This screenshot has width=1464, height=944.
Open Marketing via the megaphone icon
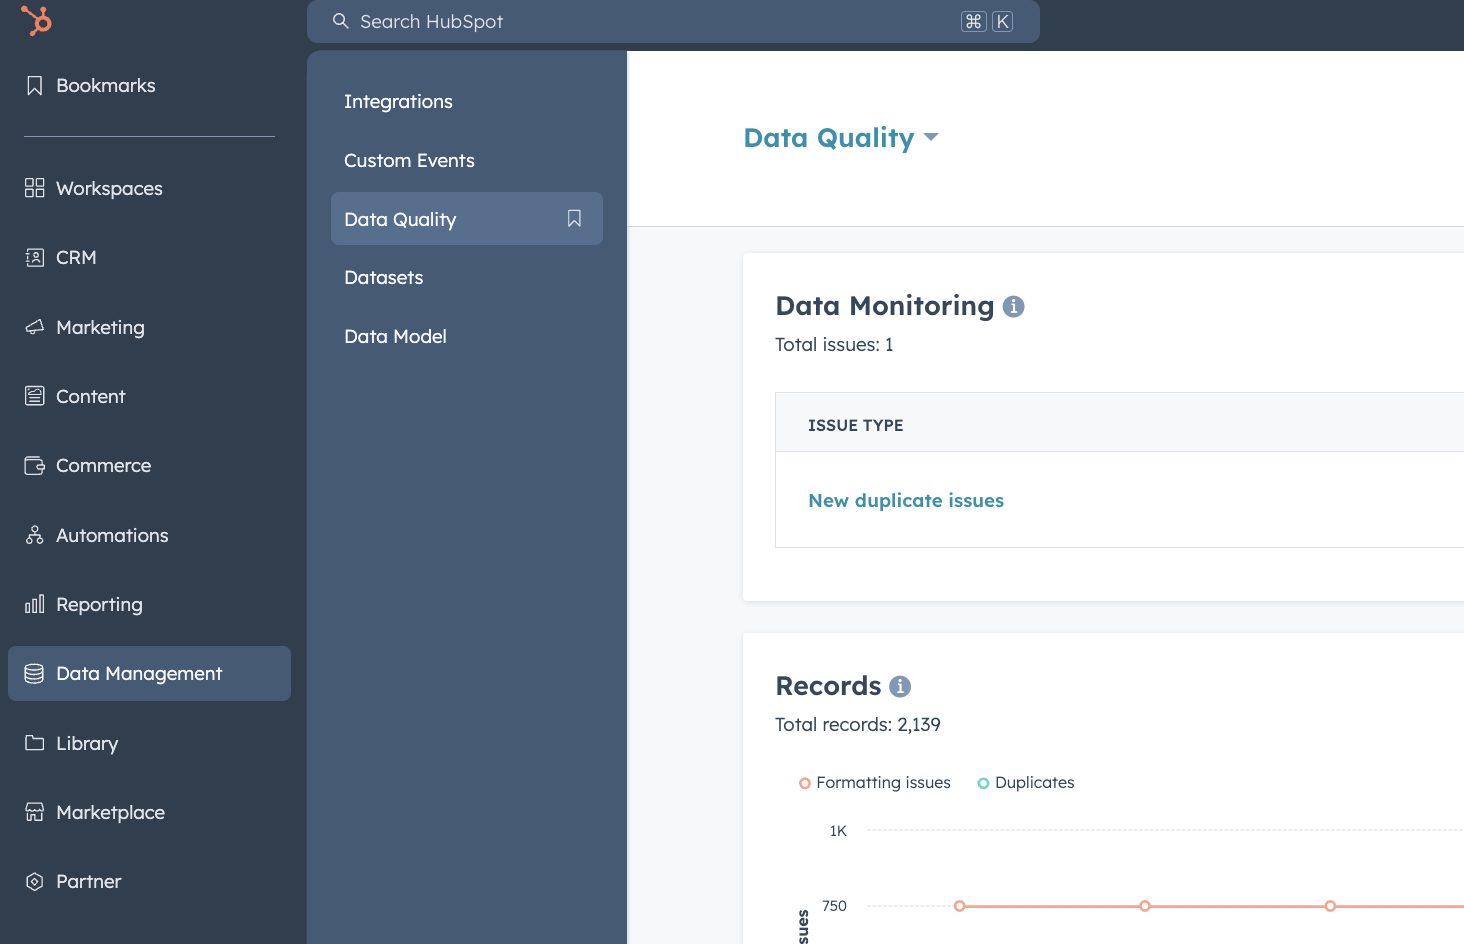pyautogui.click(x=33, y=327)
